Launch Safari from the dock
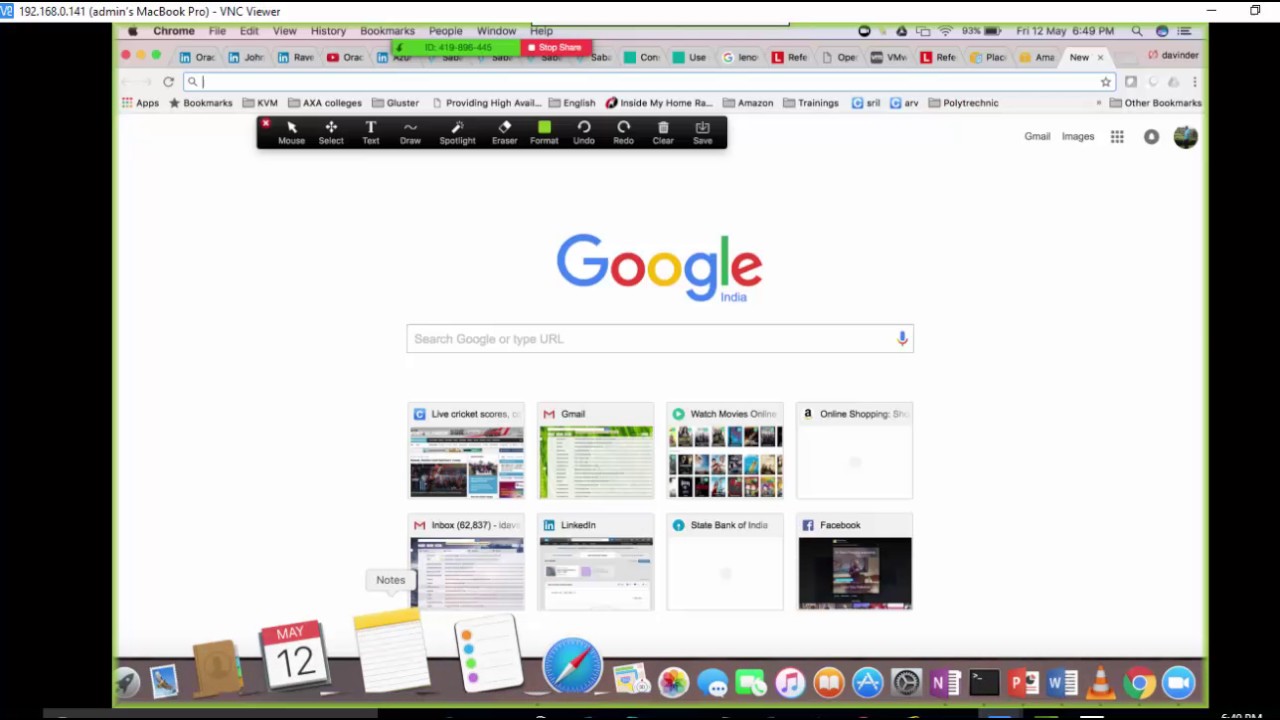This screenshot has width=1280, height=720. 572,666
